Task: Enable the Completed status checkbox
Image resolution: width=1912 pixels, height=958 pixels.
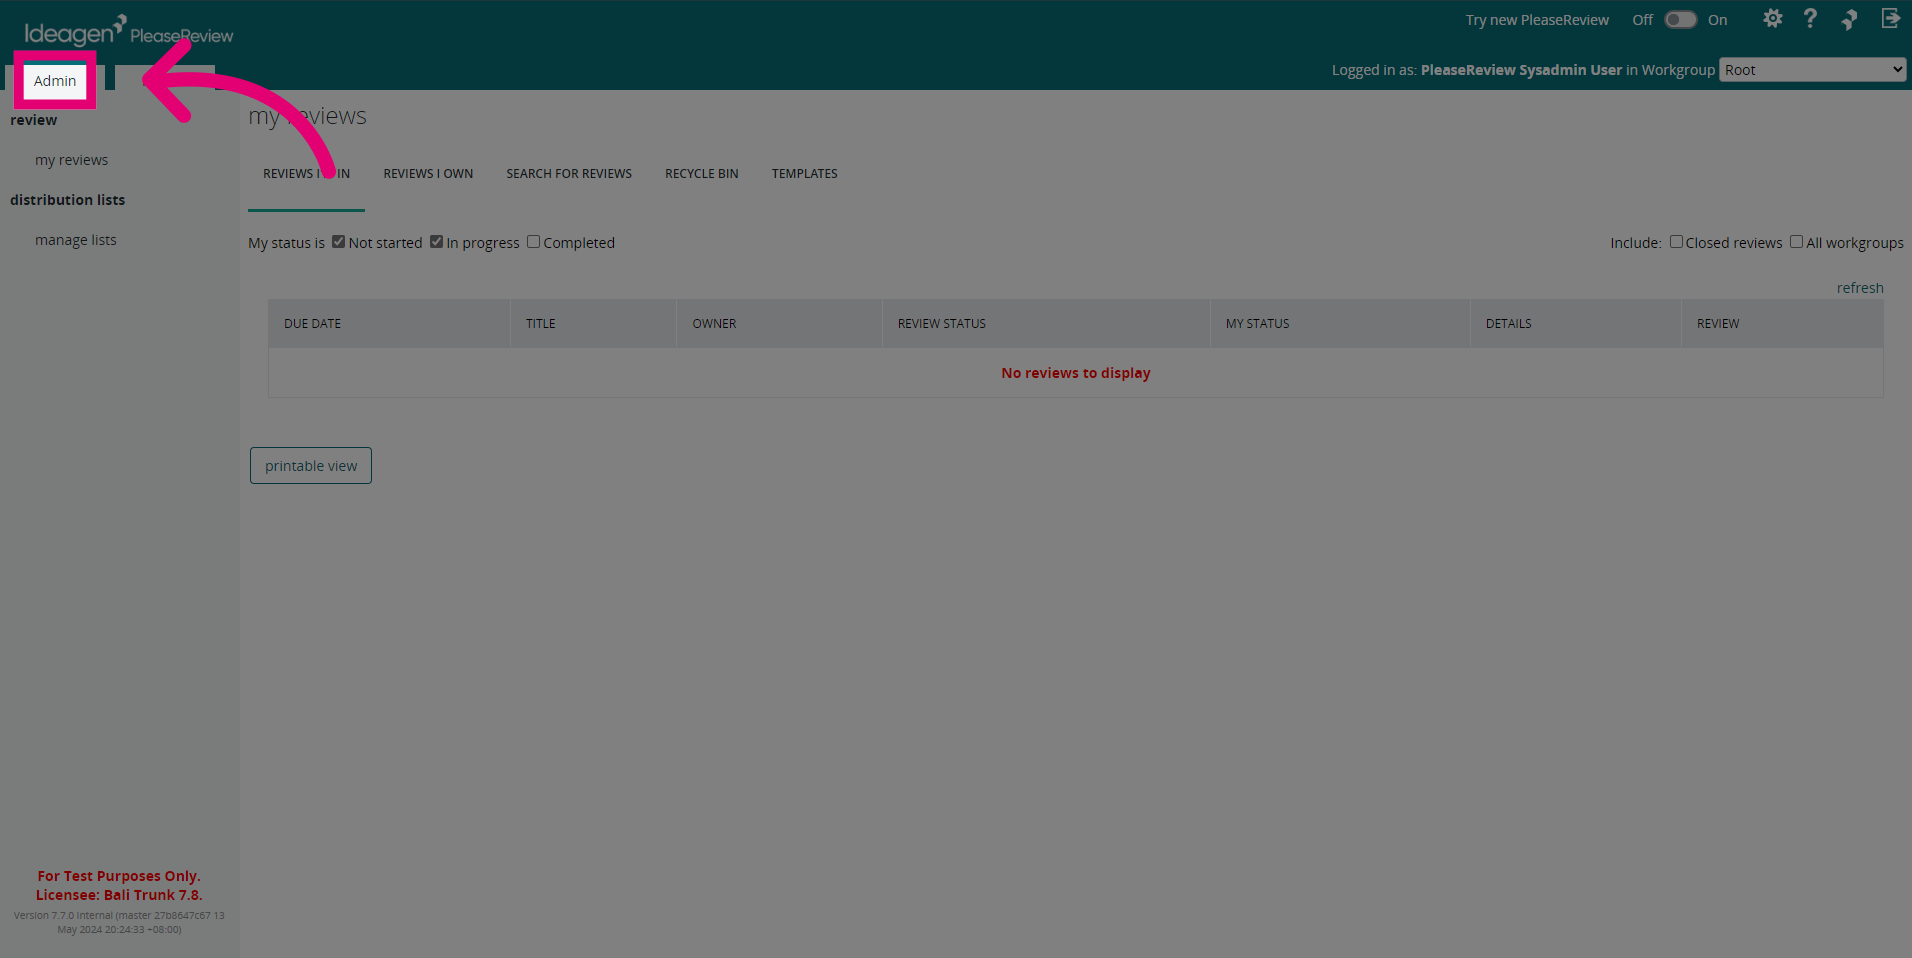Action: tap(534, 242)
